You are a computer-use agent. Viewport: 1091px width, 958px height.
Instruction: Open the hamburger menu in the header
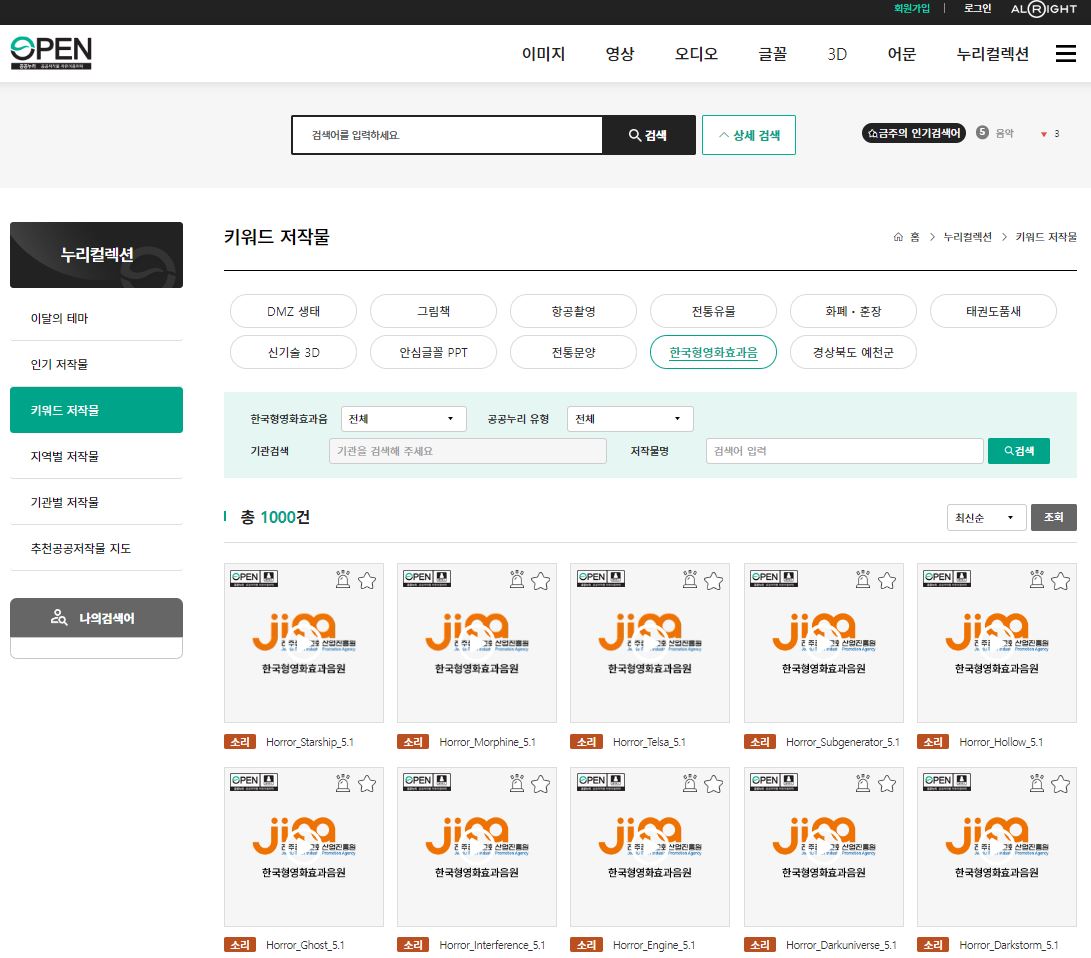click(1065, 54)
